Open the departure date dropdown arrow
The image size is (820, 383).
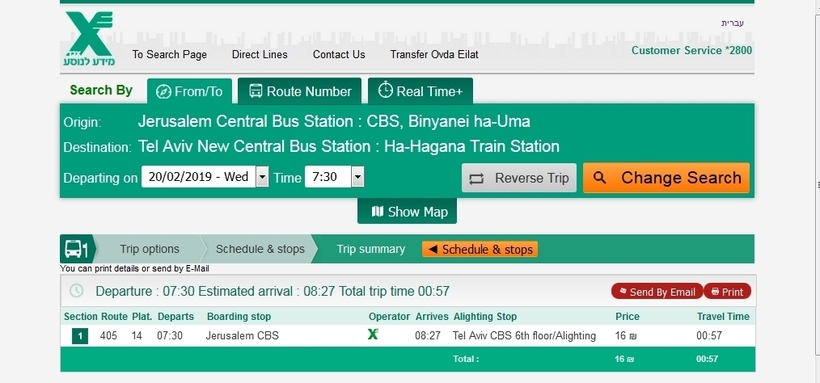[x=262, y=177]
